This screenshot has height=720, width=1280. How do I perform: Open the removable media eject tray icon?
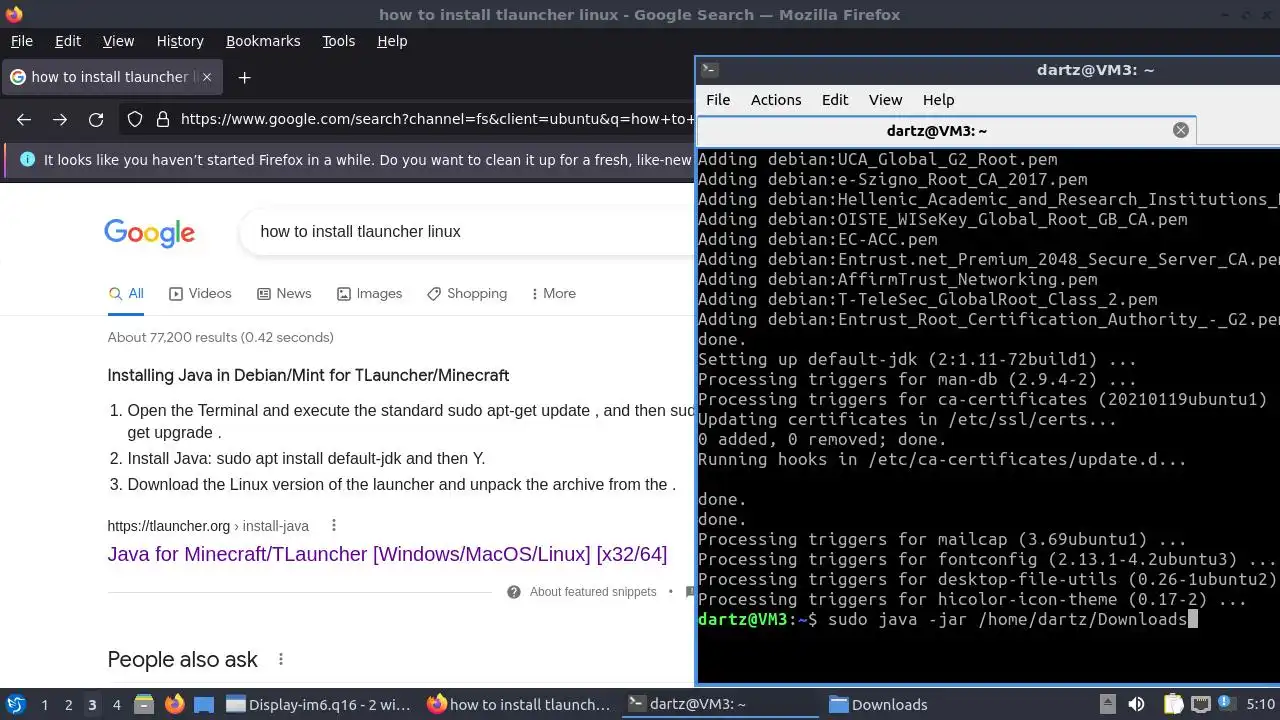(1107, 704)
